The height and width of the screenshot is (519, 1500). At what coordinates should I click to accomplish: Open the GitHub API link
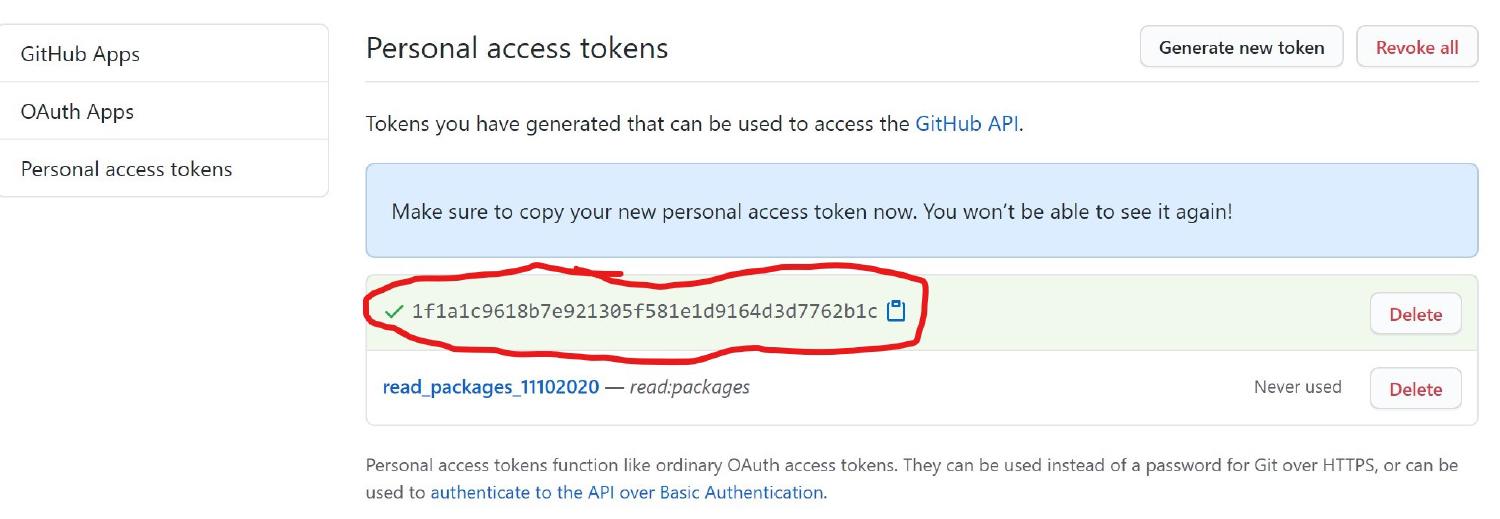(x=966, y=125)
